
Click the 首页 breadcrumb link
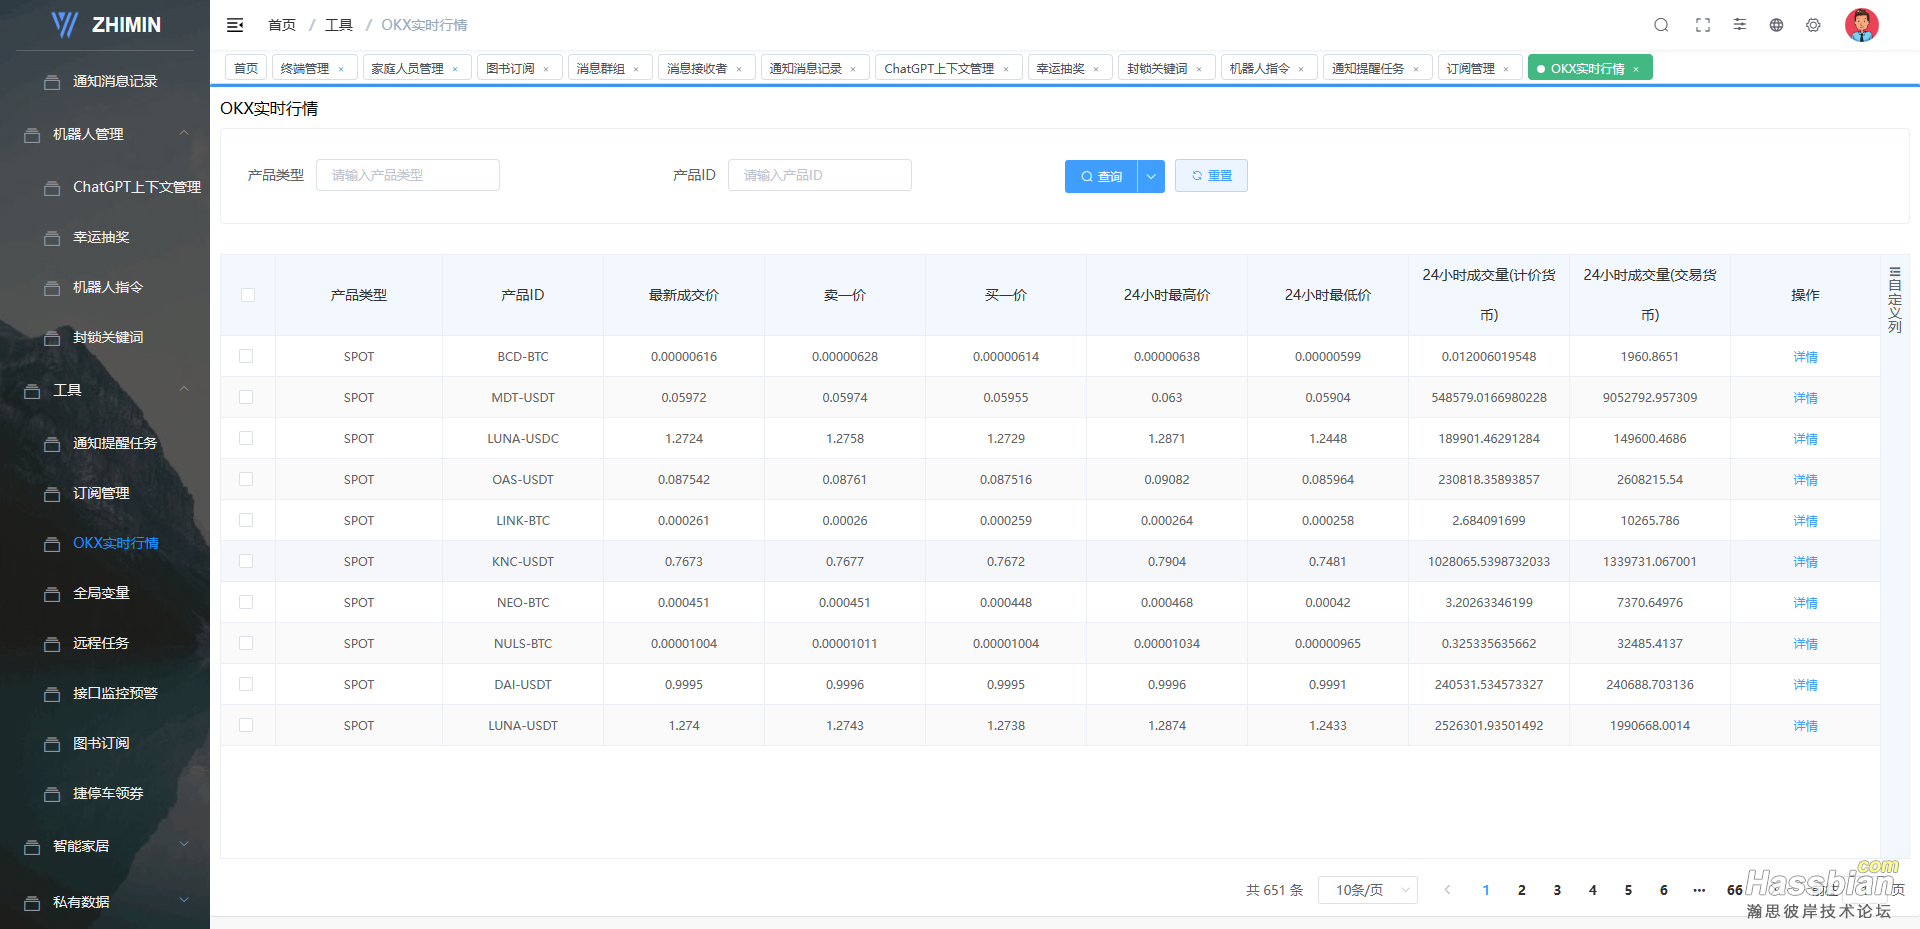pyautogui.click(x=282, y=25)
